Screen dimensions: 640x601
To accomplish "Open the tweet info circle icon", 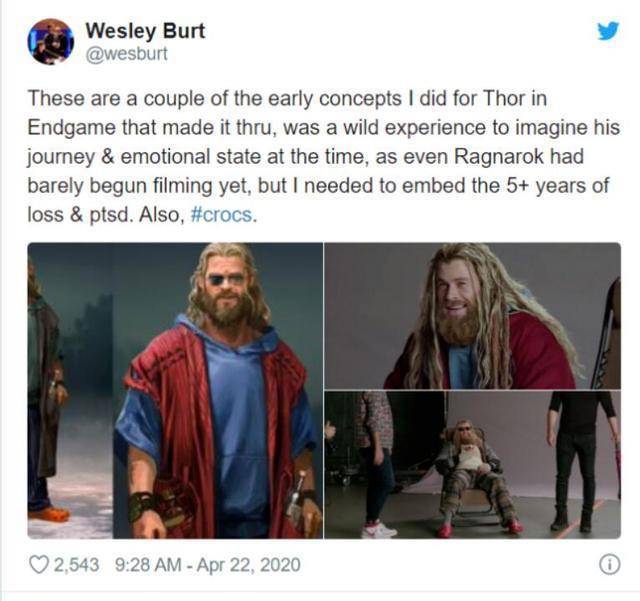I will [610, 565].
